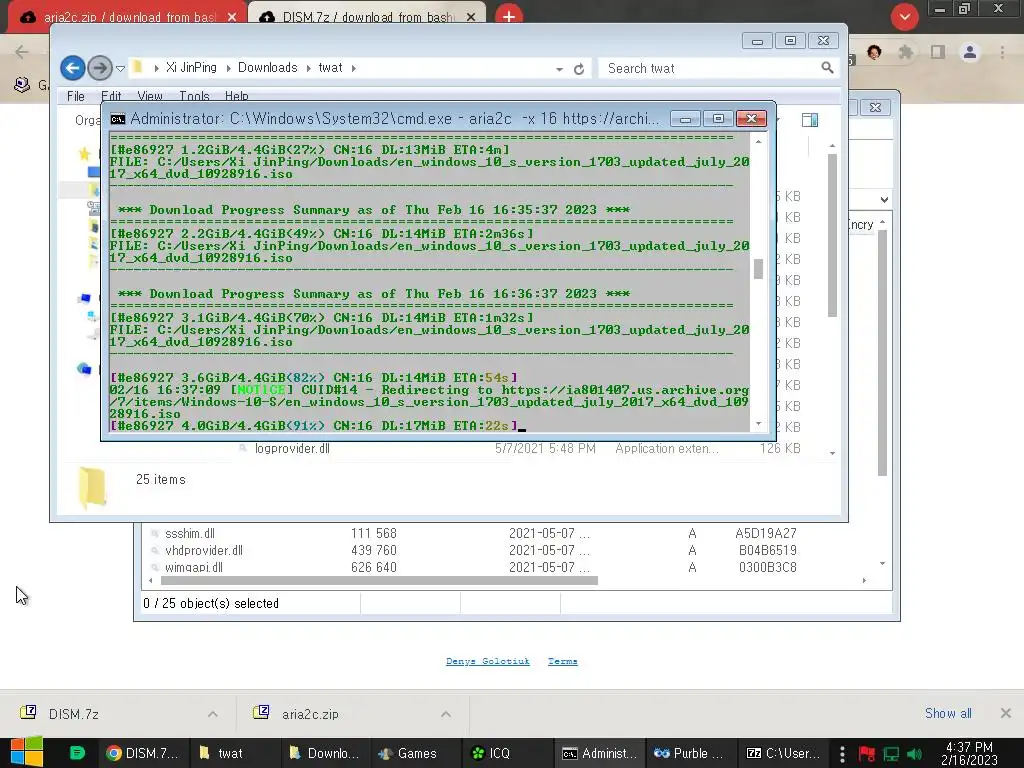
Task: Expand options arrow for DISM.7z download
Action: pyautogui.click(x=213, y=714)
